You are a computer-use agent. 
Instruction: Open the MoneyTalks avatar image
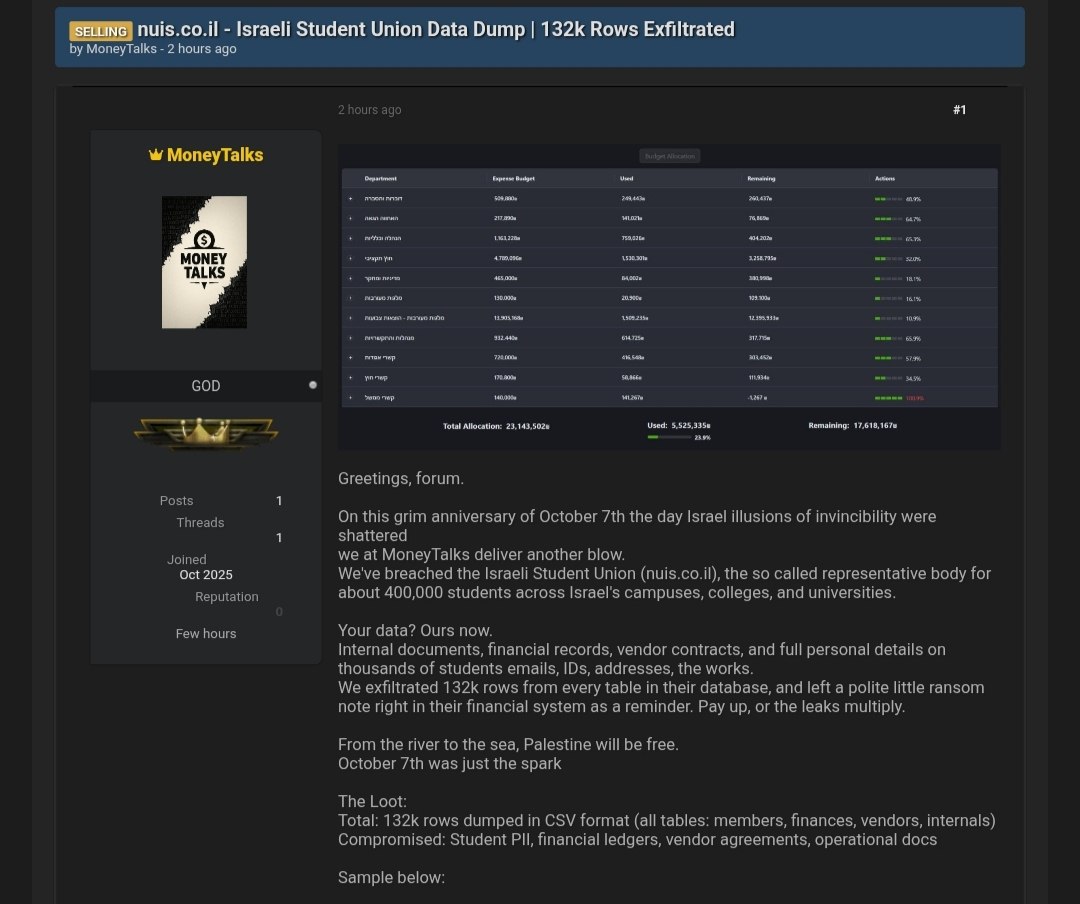click(204, 262)
